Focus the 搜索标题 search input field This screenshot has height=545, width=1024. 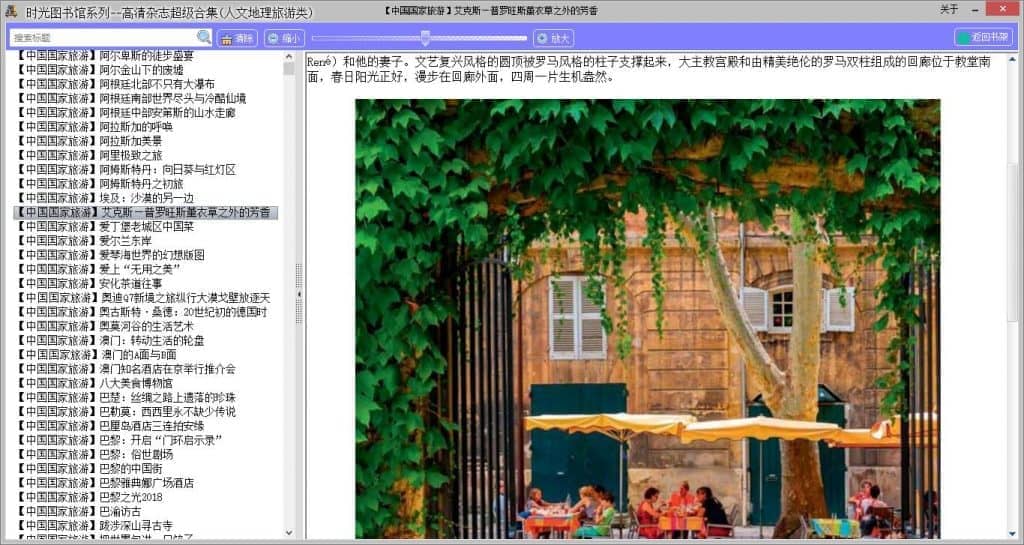click(102, 38)
